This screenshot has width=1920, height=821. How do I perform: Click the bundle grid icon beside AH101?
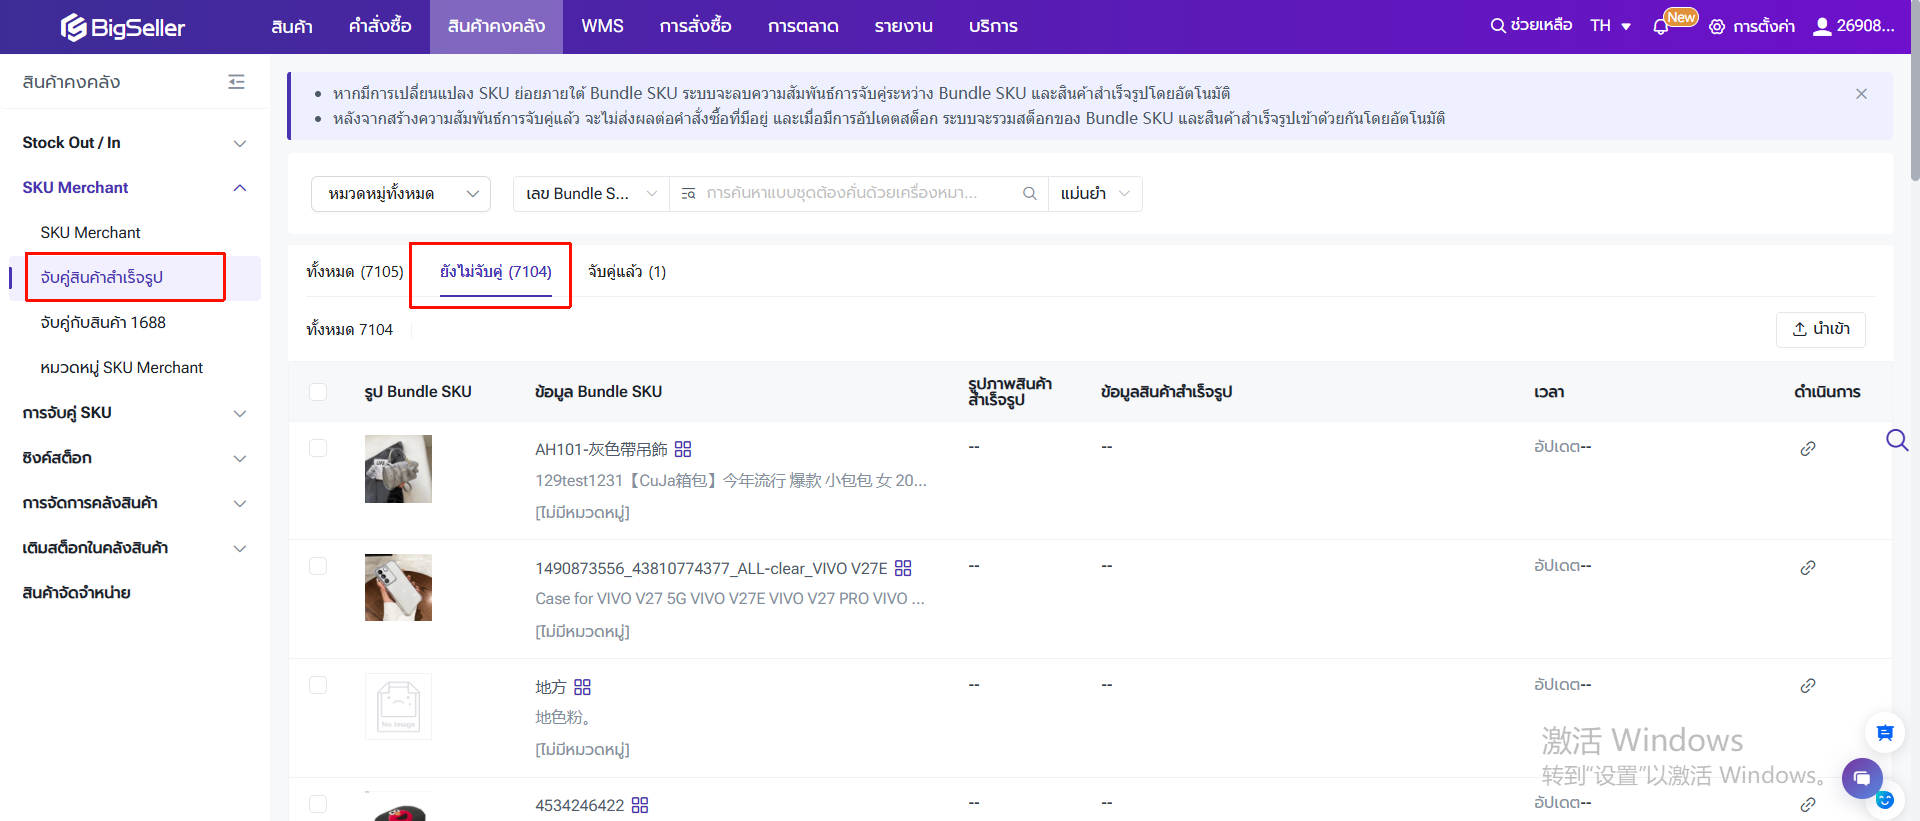[683, 450]
